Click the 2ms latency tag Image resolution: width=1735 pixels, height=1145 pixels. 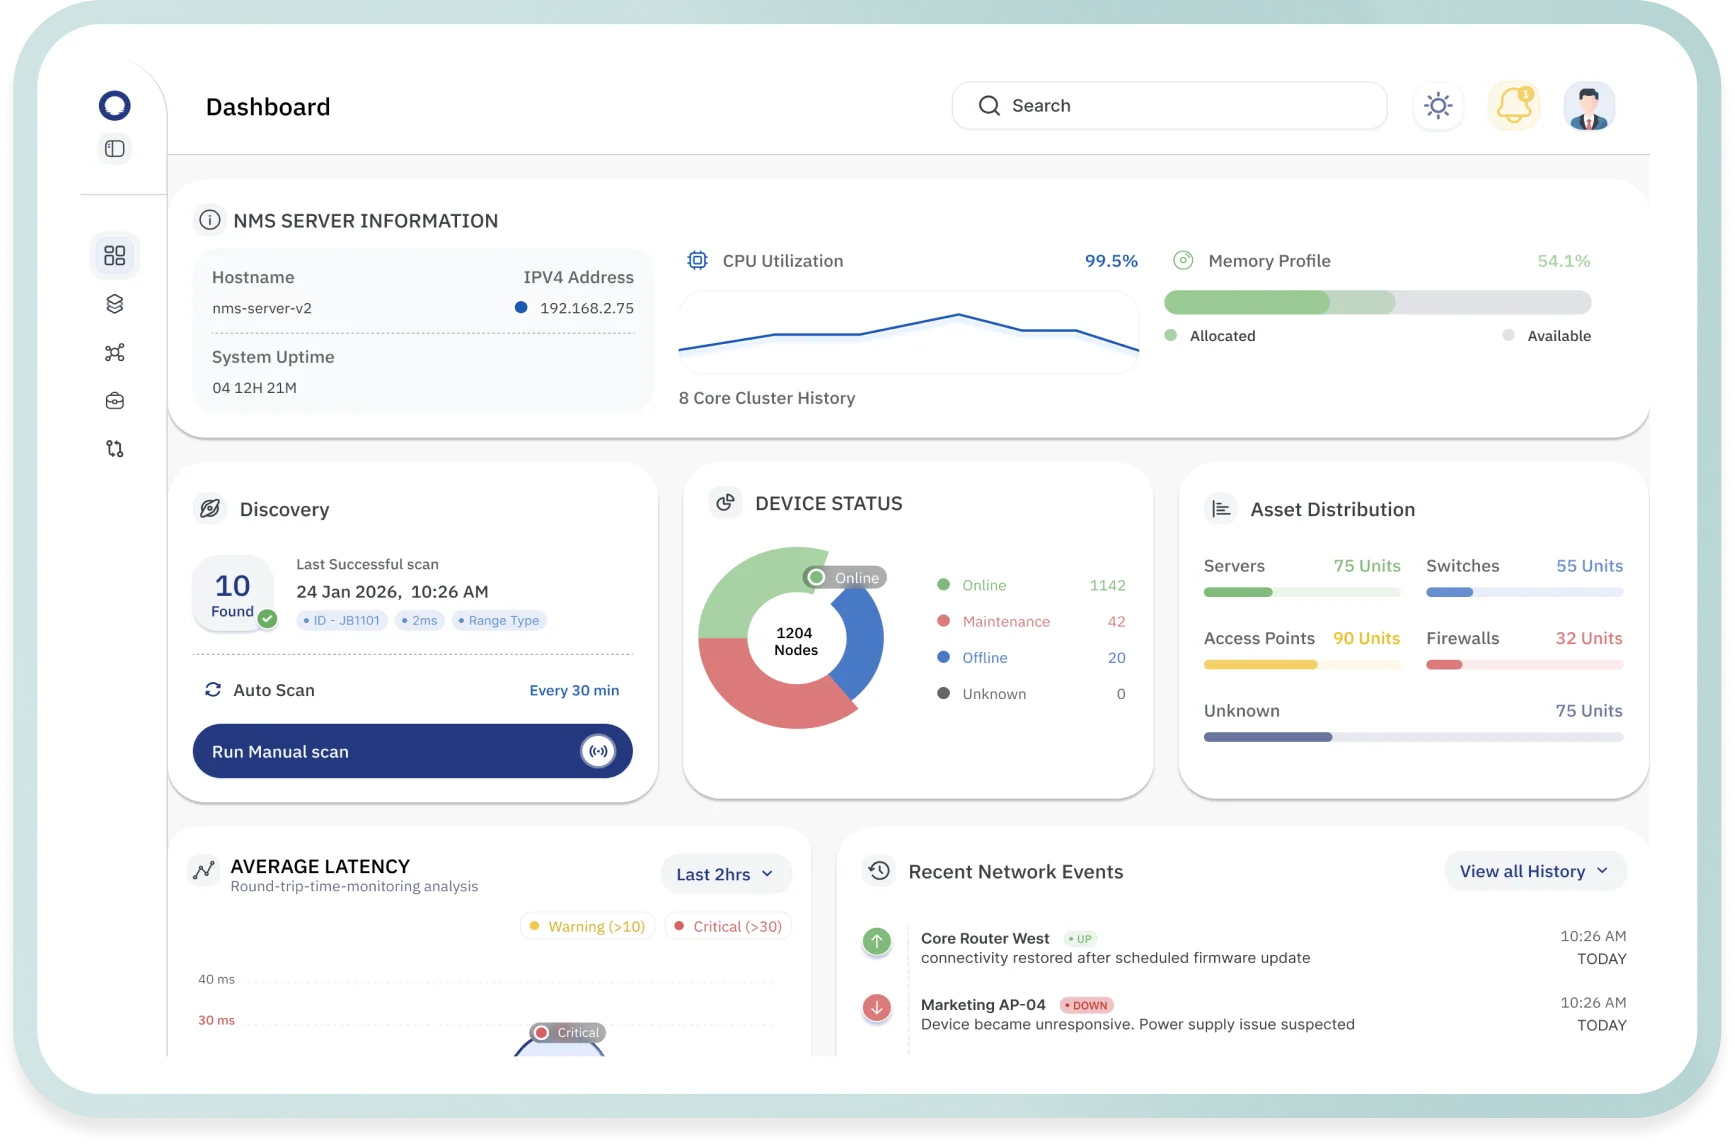[420, 620]
